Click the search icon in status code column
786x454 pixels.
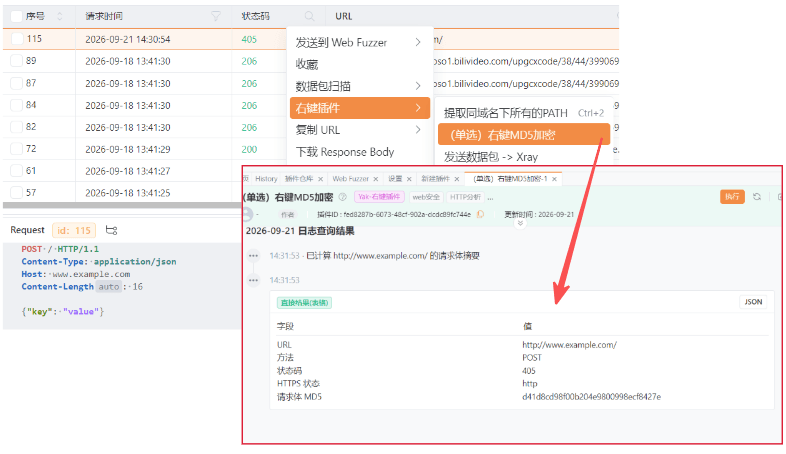click(309, 16)
